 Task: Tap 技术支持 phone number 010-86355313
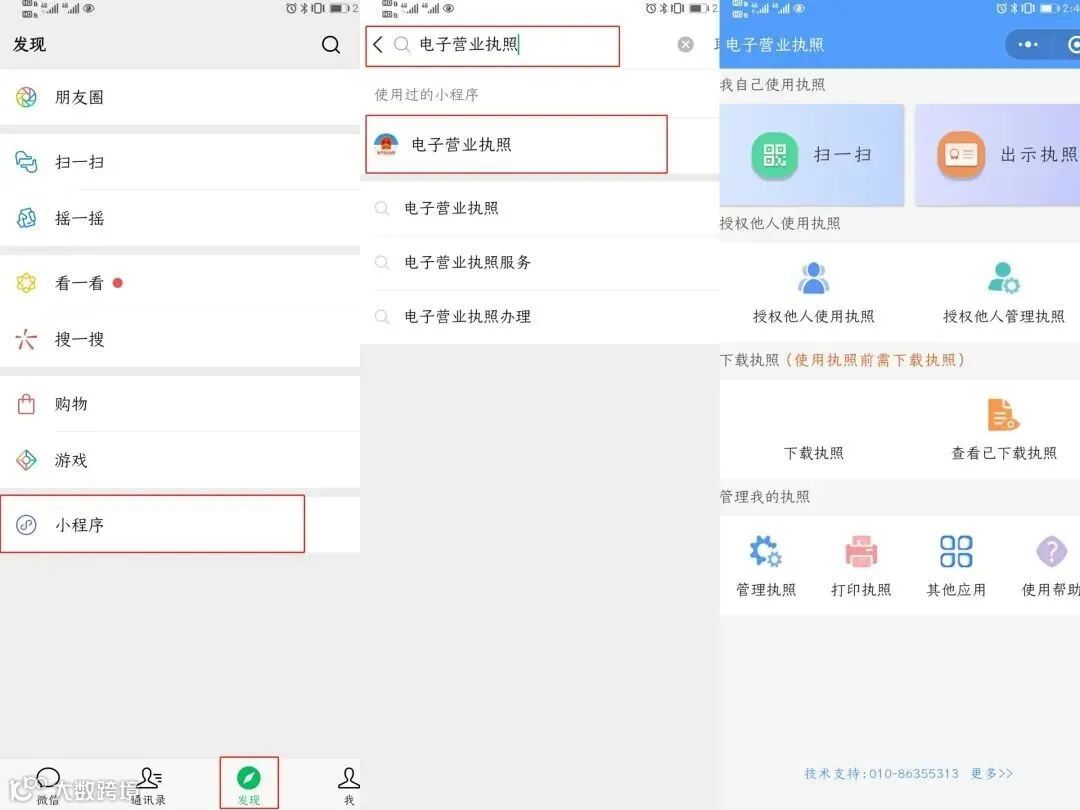click(x=914, y=773)
